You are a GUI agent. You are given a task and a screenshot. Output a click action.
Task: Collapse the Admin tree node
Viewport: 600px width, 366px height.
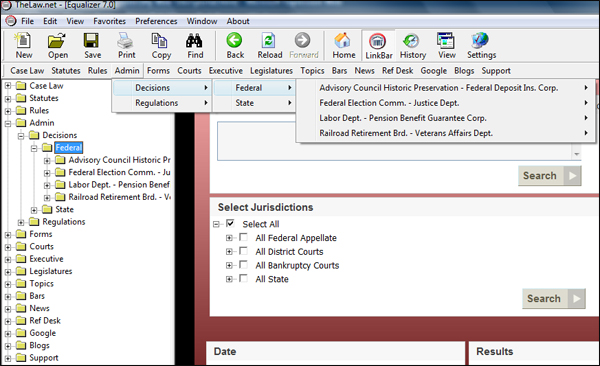(x=8, y=123)
